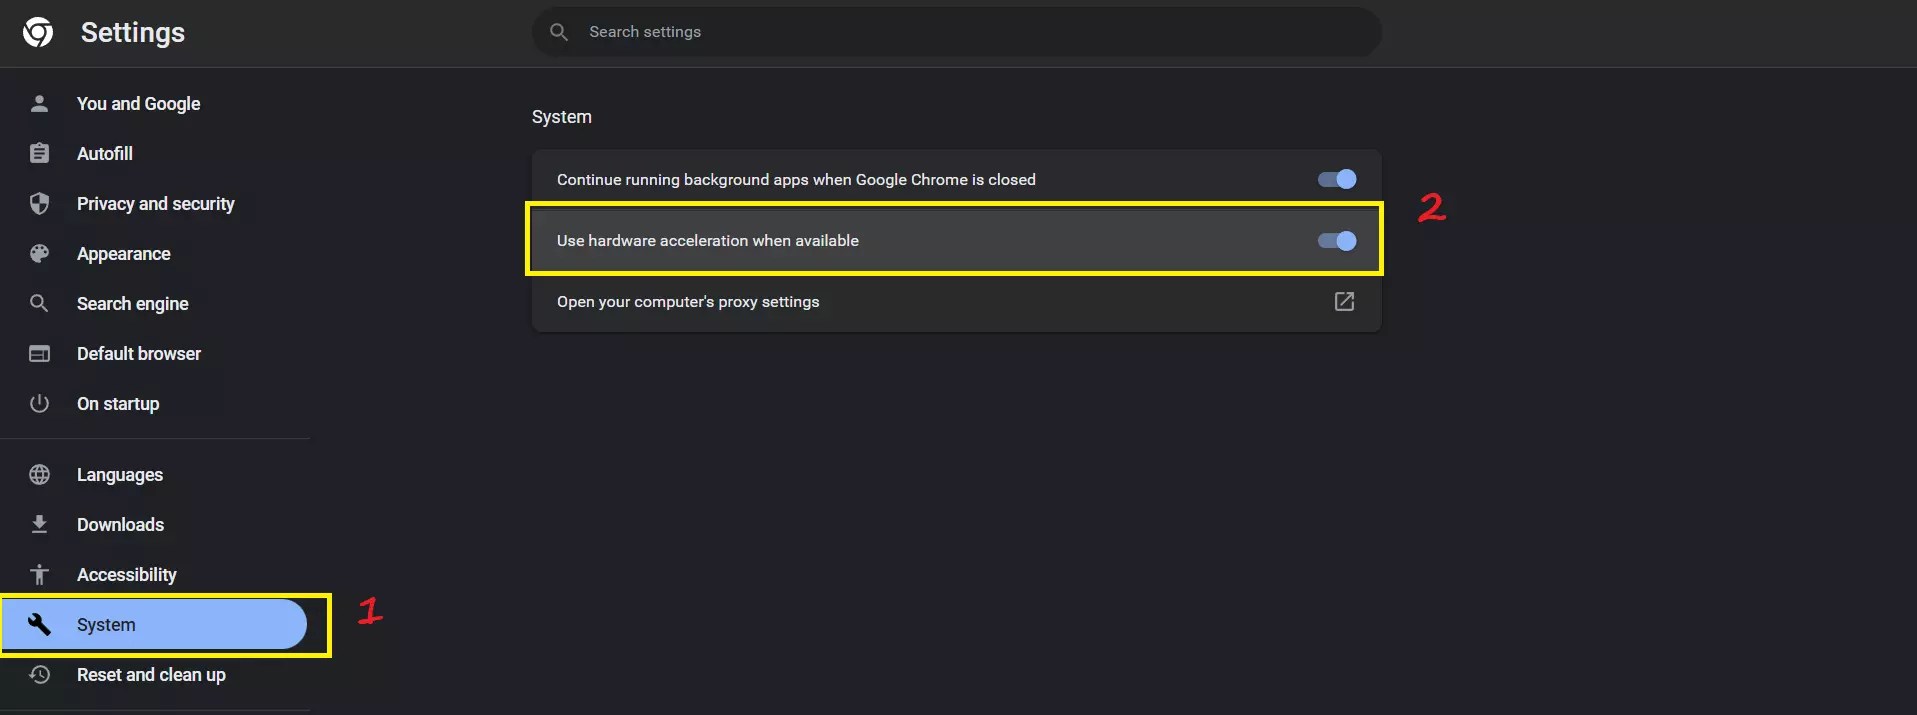Click the You and Google person icon

pyautogui.click(x=38, y=103)
